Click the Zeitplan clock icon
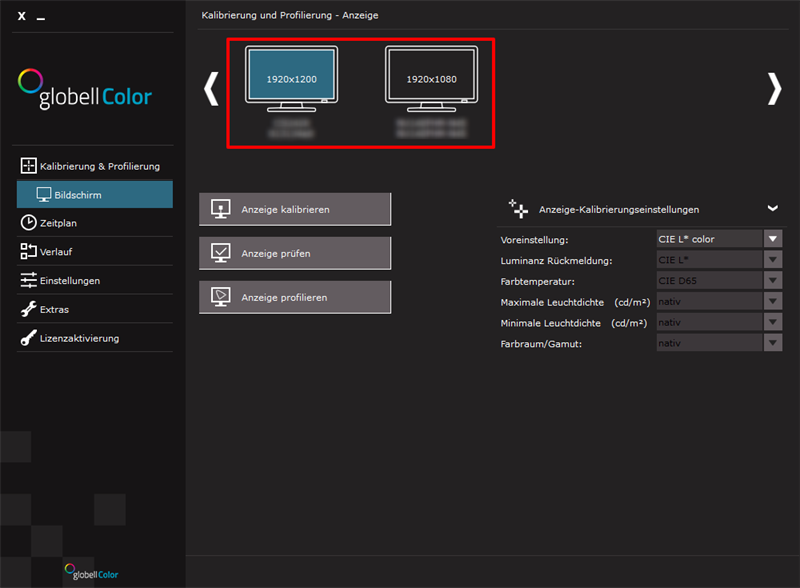800x588 pixels. click(28, 222)
